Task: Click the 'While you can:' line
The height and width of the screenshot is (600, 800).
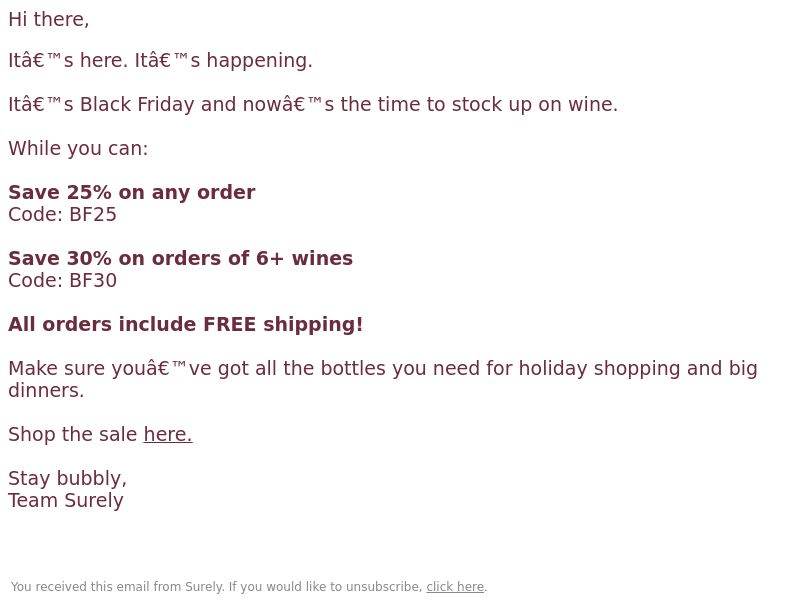Action: (78, 148)
